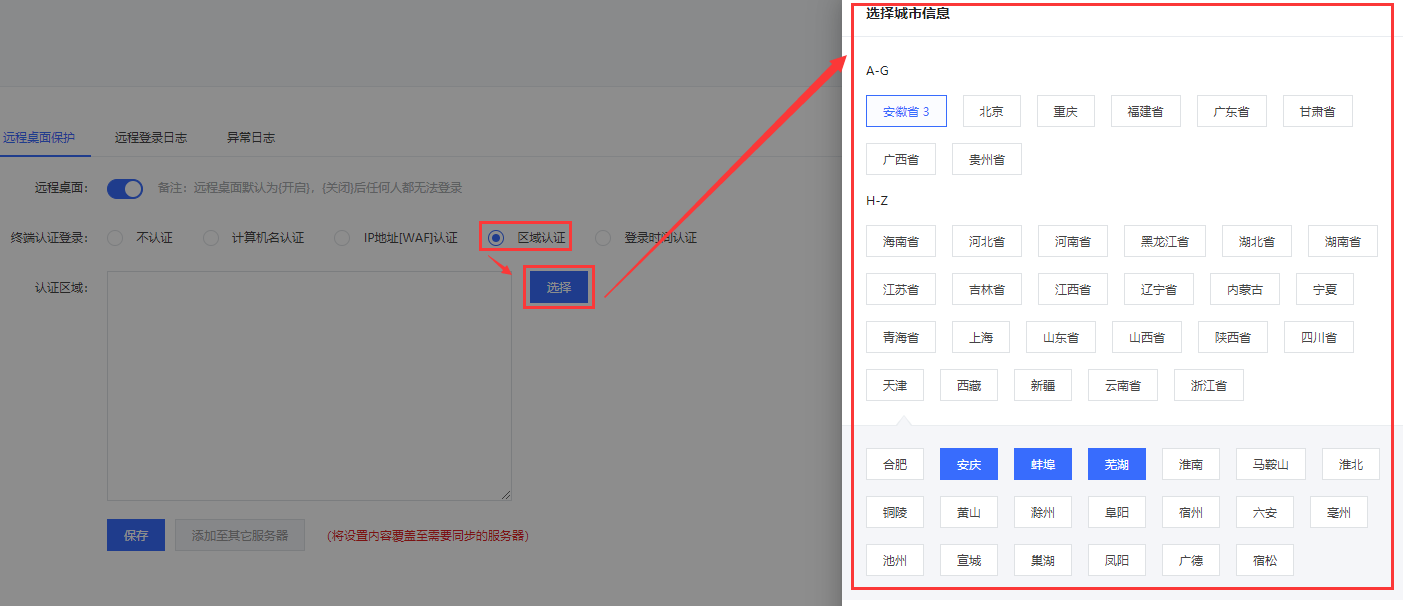Click the 保存 button
The image size is (1403, 606).
[x=136, y=535]
